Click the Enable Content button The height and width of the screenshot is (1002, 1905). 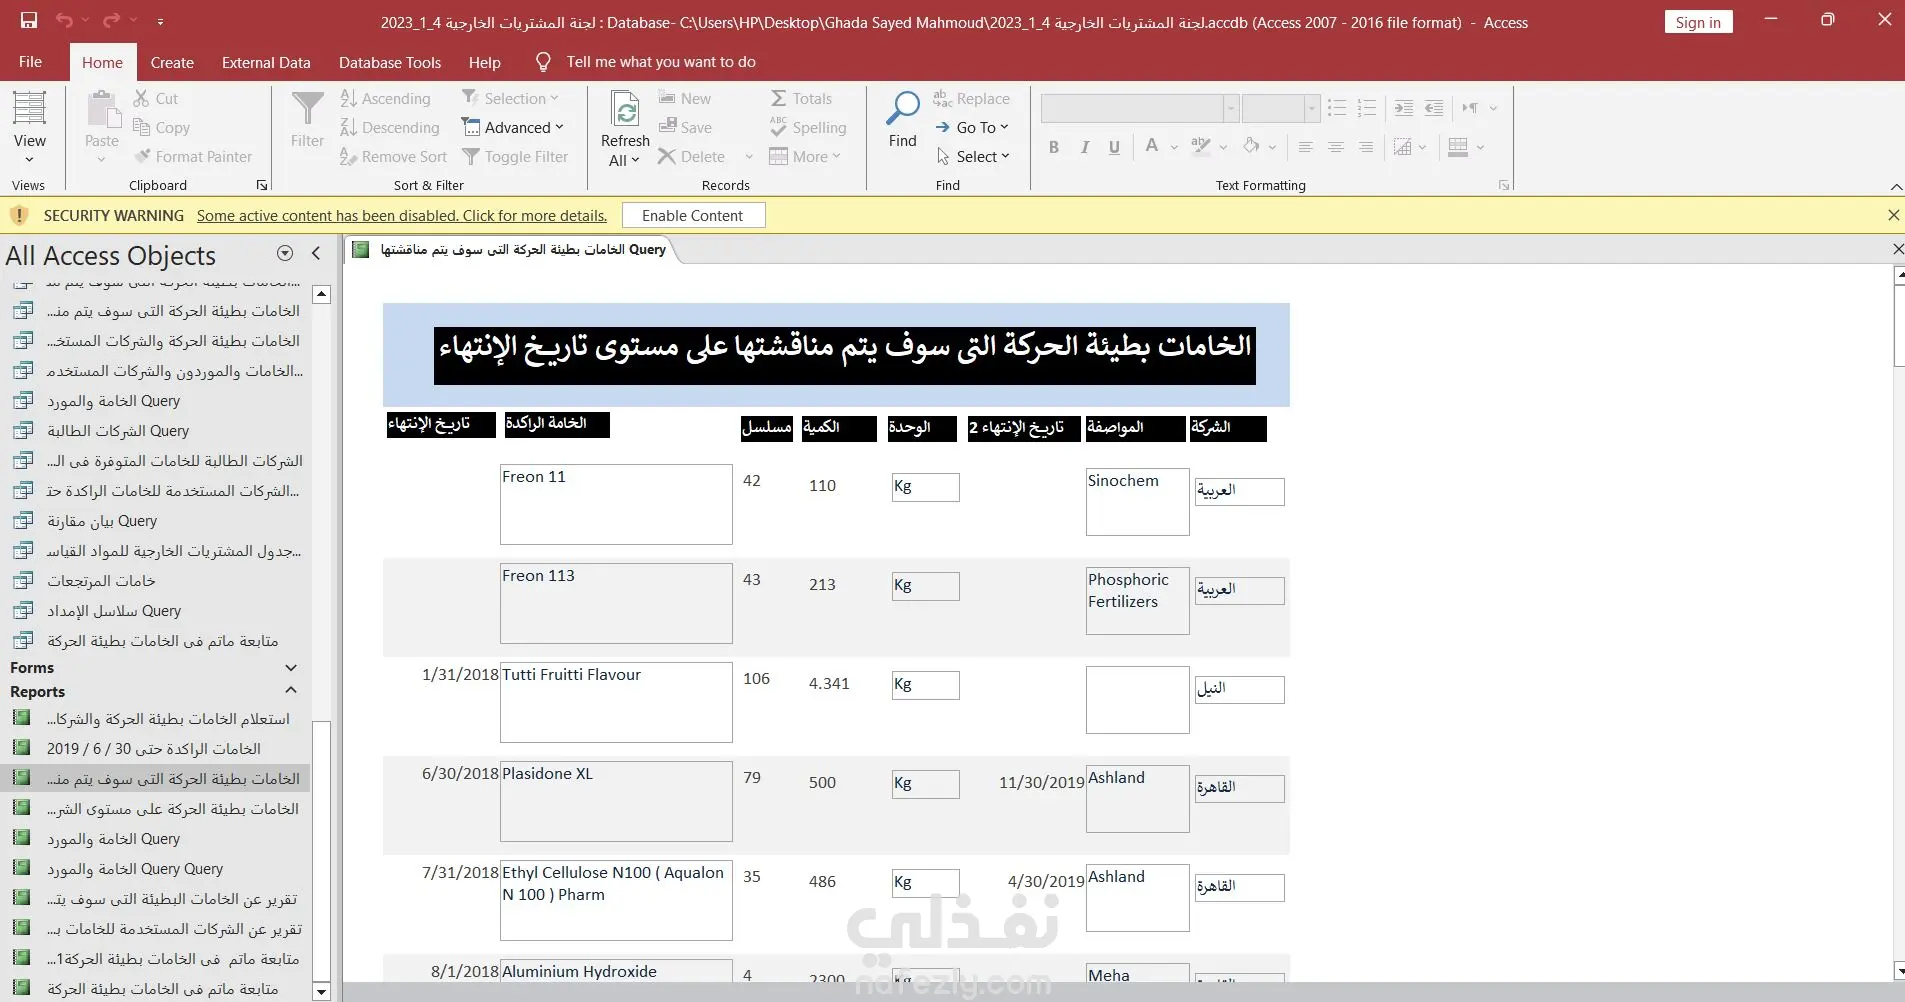tap(693, 215)
